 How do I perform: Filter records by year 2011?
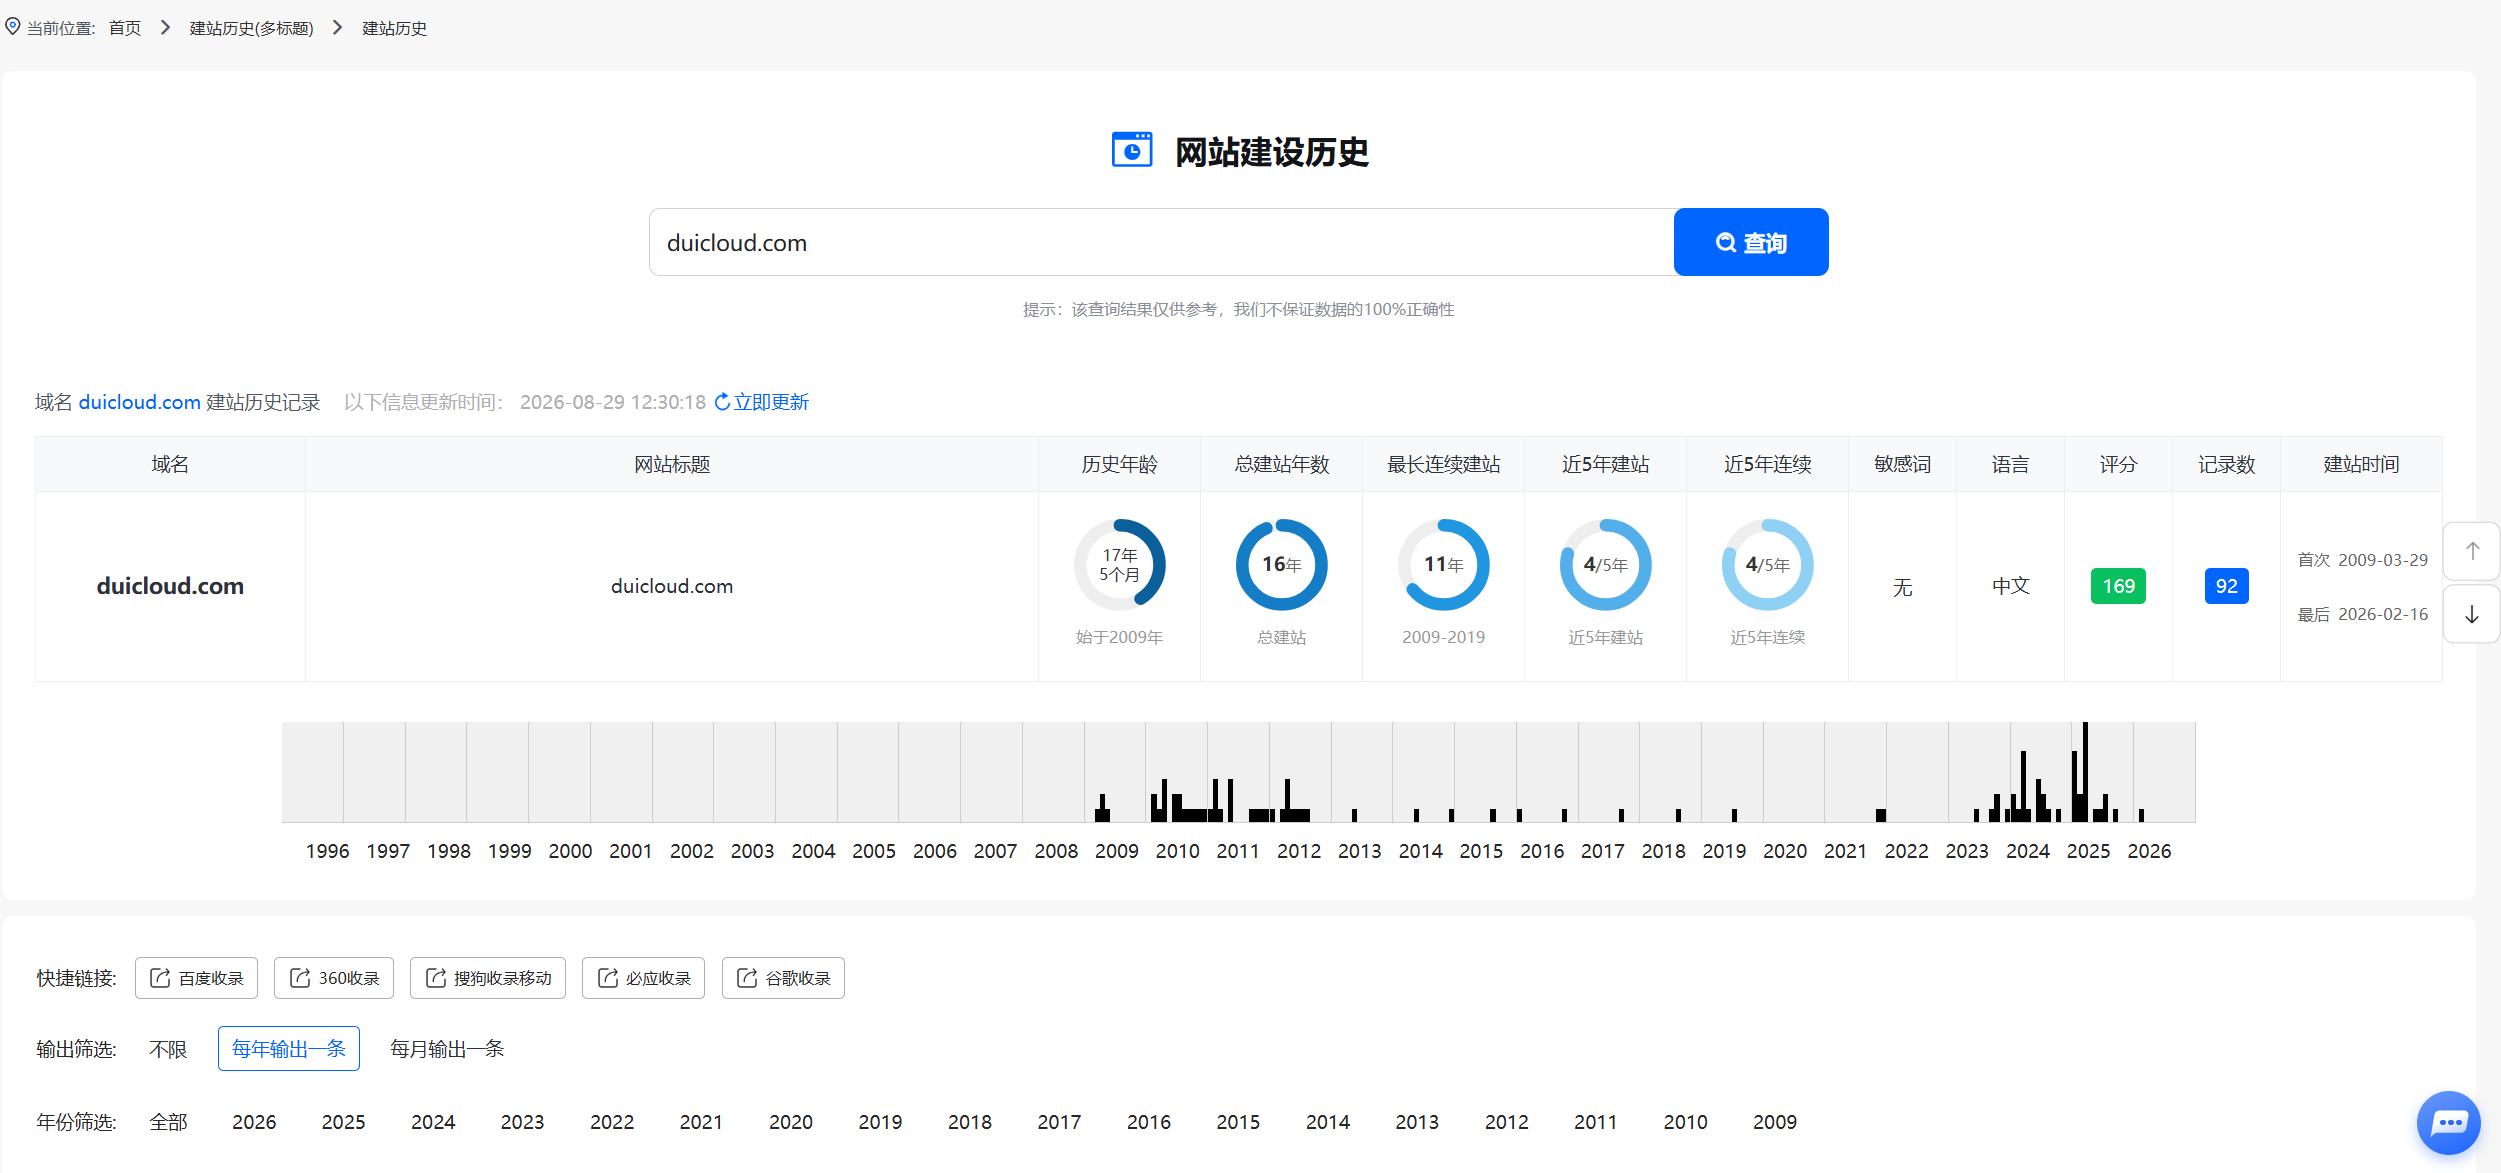click(x=1596, y=1122)
